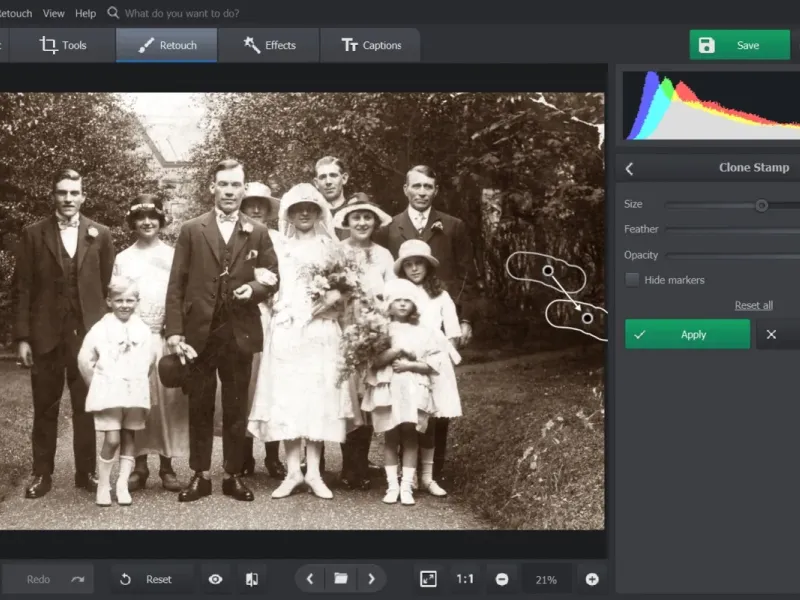Go to the previous photo arrow

click(310, 579)
